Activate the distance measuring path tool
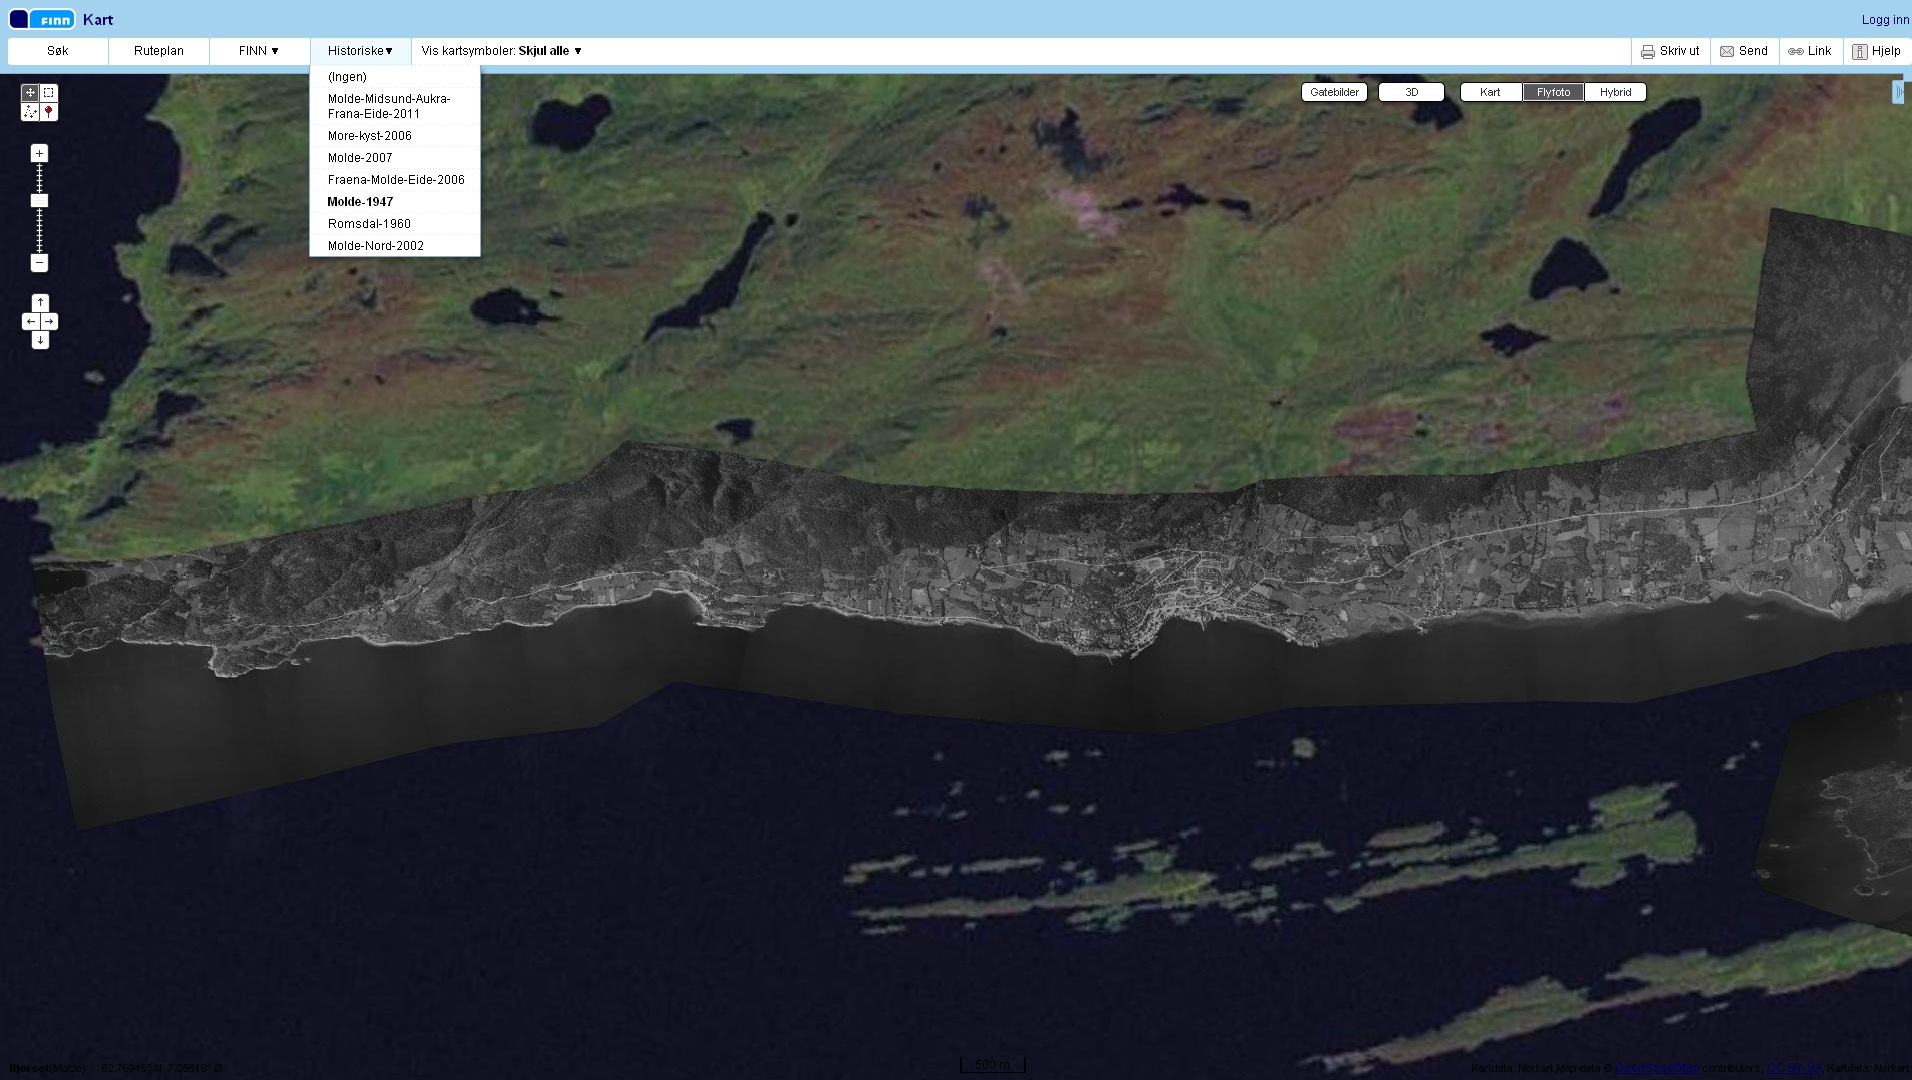This screenshot has height=1080, width=1912. pyautogui.click(x=30, y=112)
